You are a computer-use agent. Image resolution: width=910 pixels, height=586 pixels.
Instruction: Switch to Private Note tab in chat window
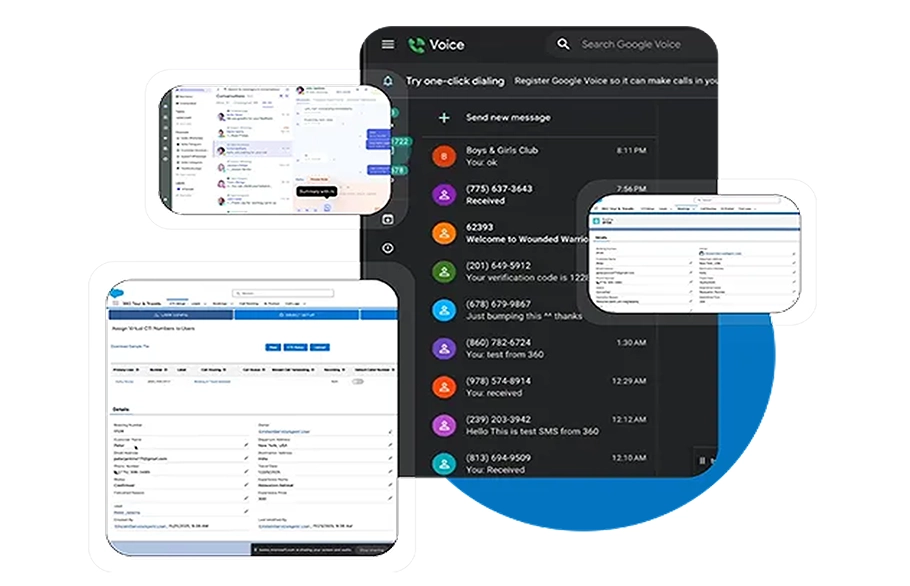coord(319,179)
